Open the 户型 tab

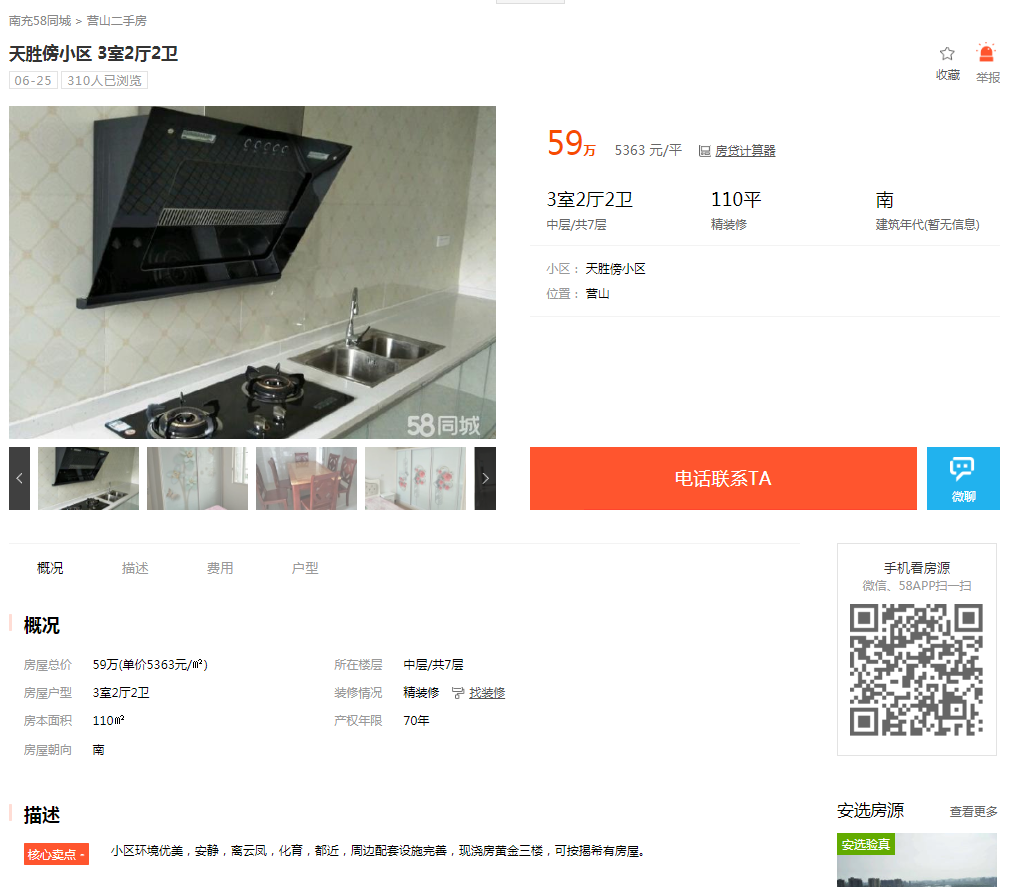[305, 568]
